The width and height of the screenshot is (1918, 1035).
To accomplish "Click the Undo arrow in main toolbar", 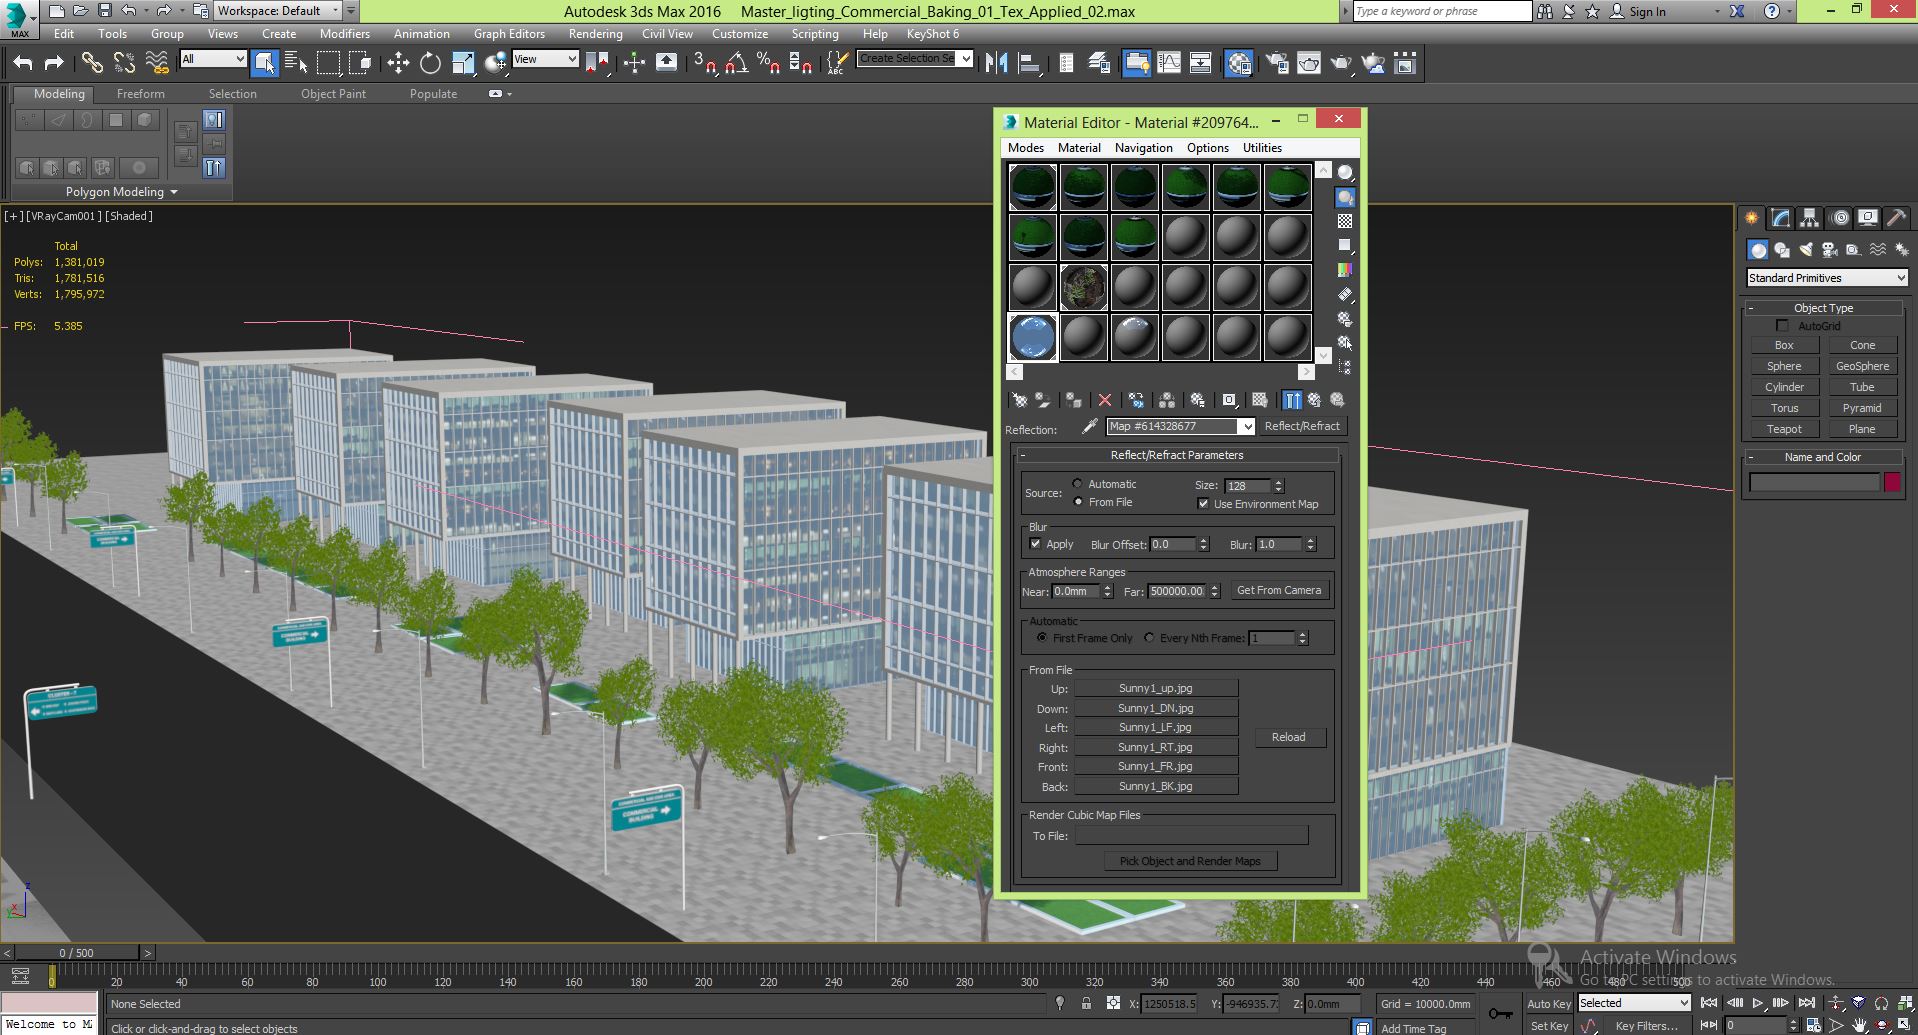I will point(22,63).
